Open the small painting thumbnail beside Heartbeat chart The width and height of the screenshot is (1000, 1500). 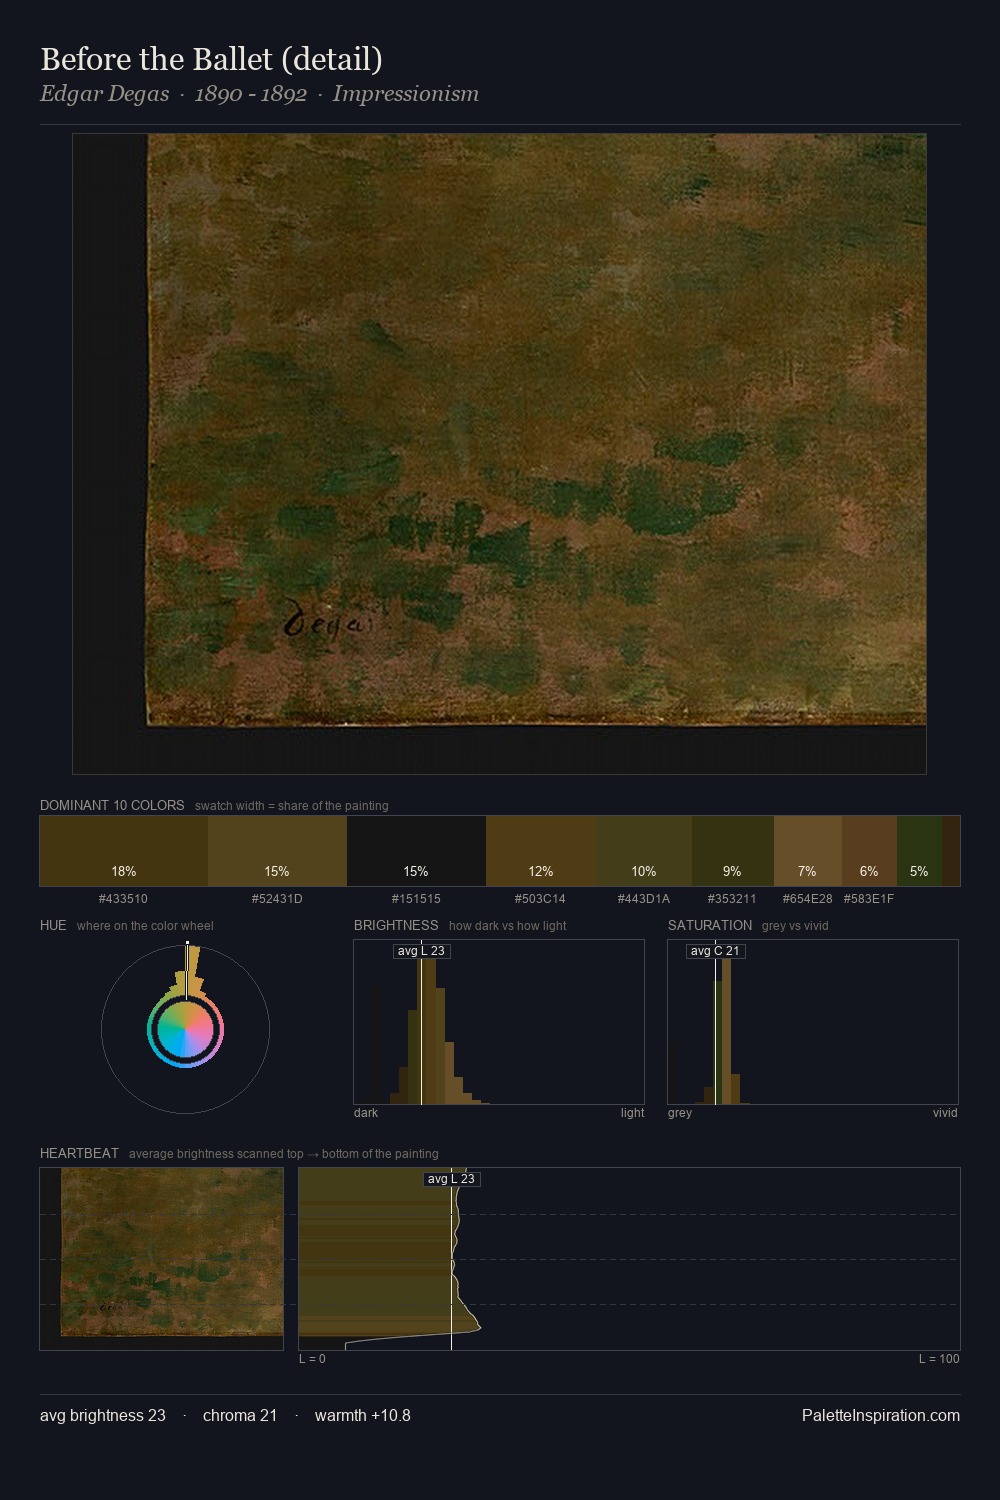[x=161, y=1259]
